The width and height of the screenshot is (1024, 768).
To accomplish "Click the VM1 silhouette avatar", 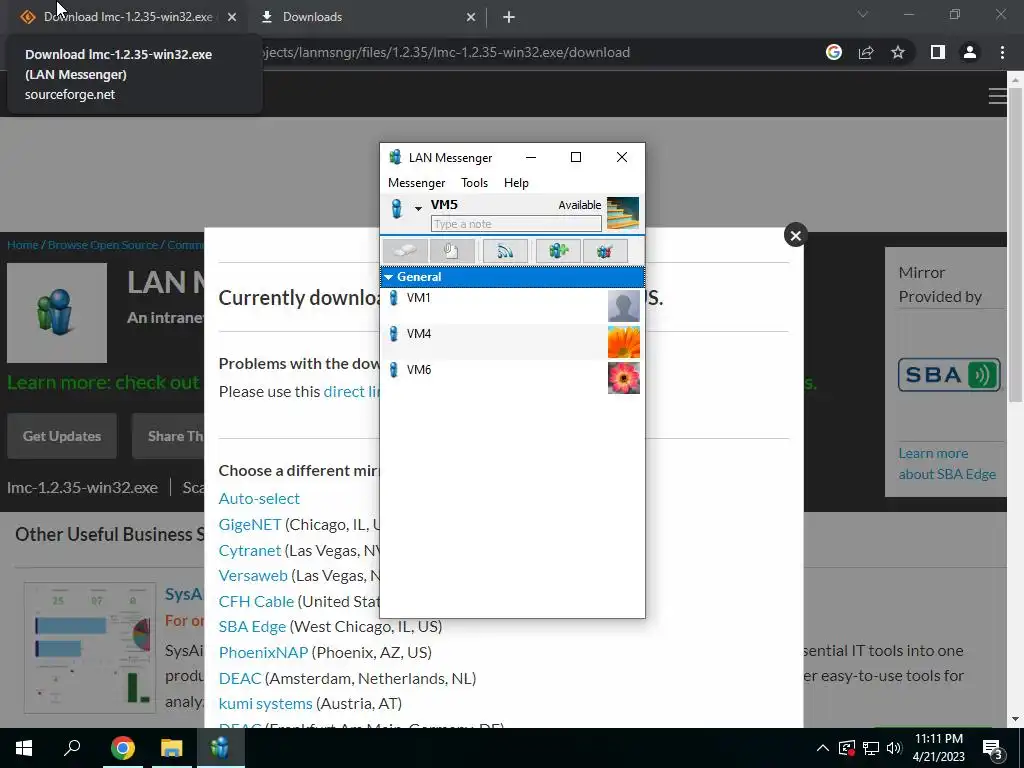I will point(624,306).
